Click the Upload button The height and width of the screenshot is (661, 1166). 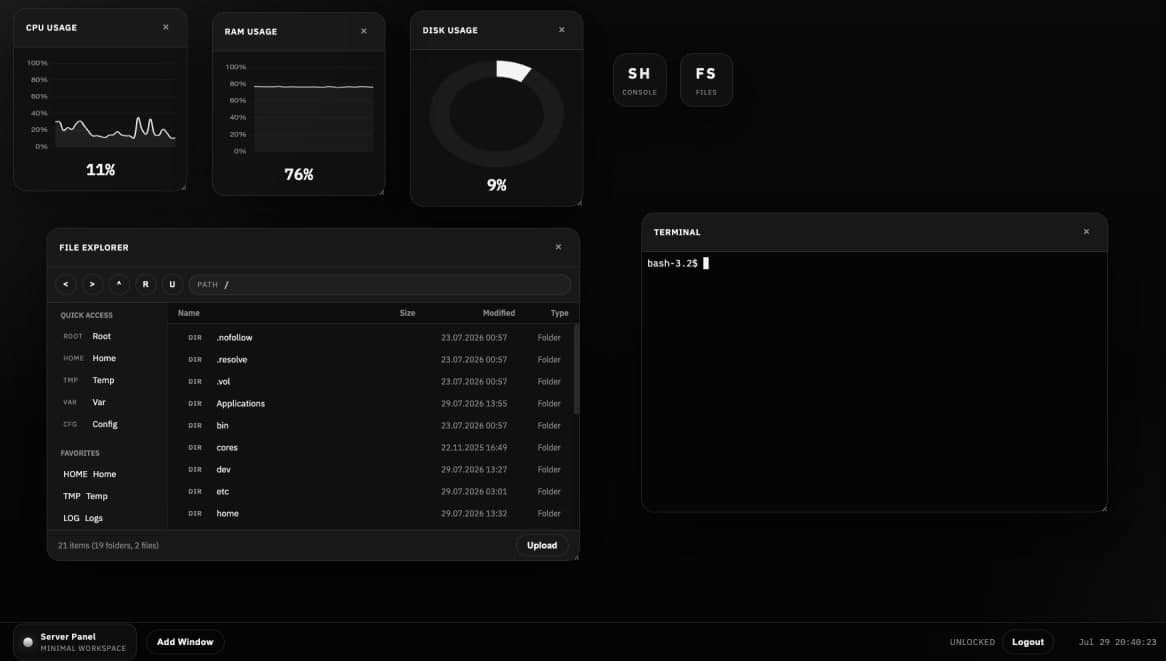(542, 546)
